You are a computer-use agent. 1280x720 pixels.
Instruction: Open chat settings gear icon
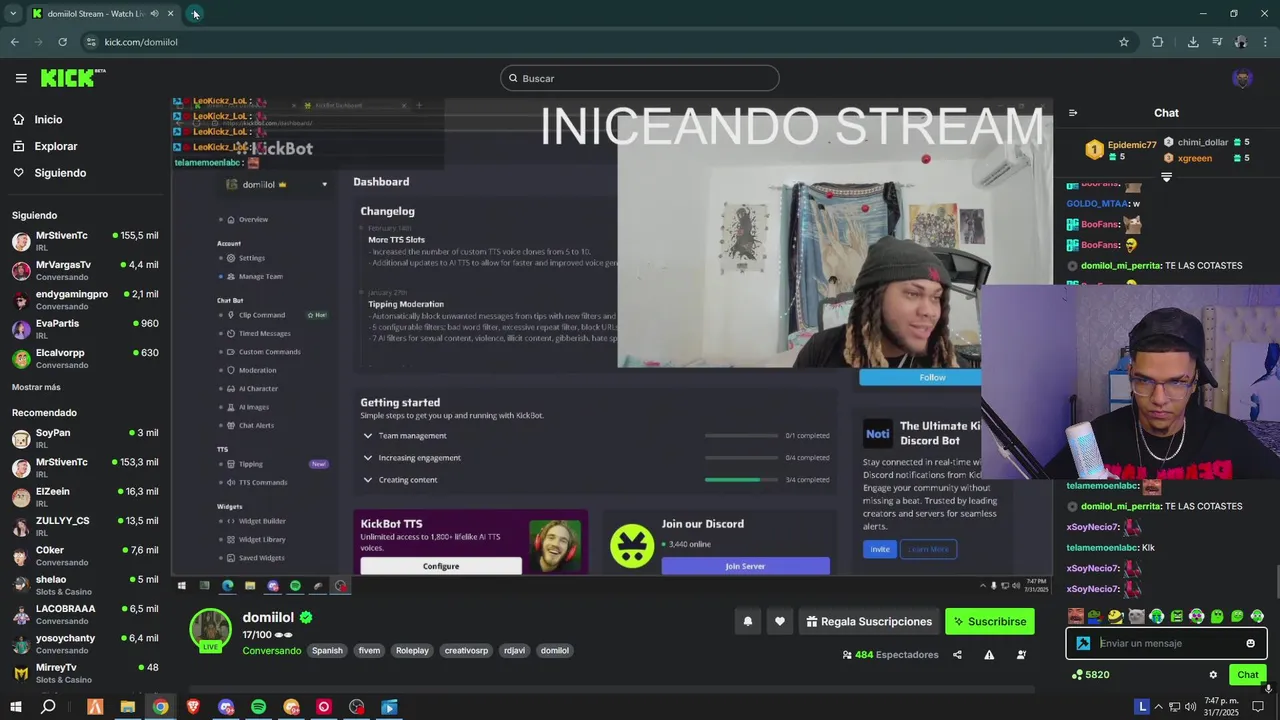tap(1213, 675)
